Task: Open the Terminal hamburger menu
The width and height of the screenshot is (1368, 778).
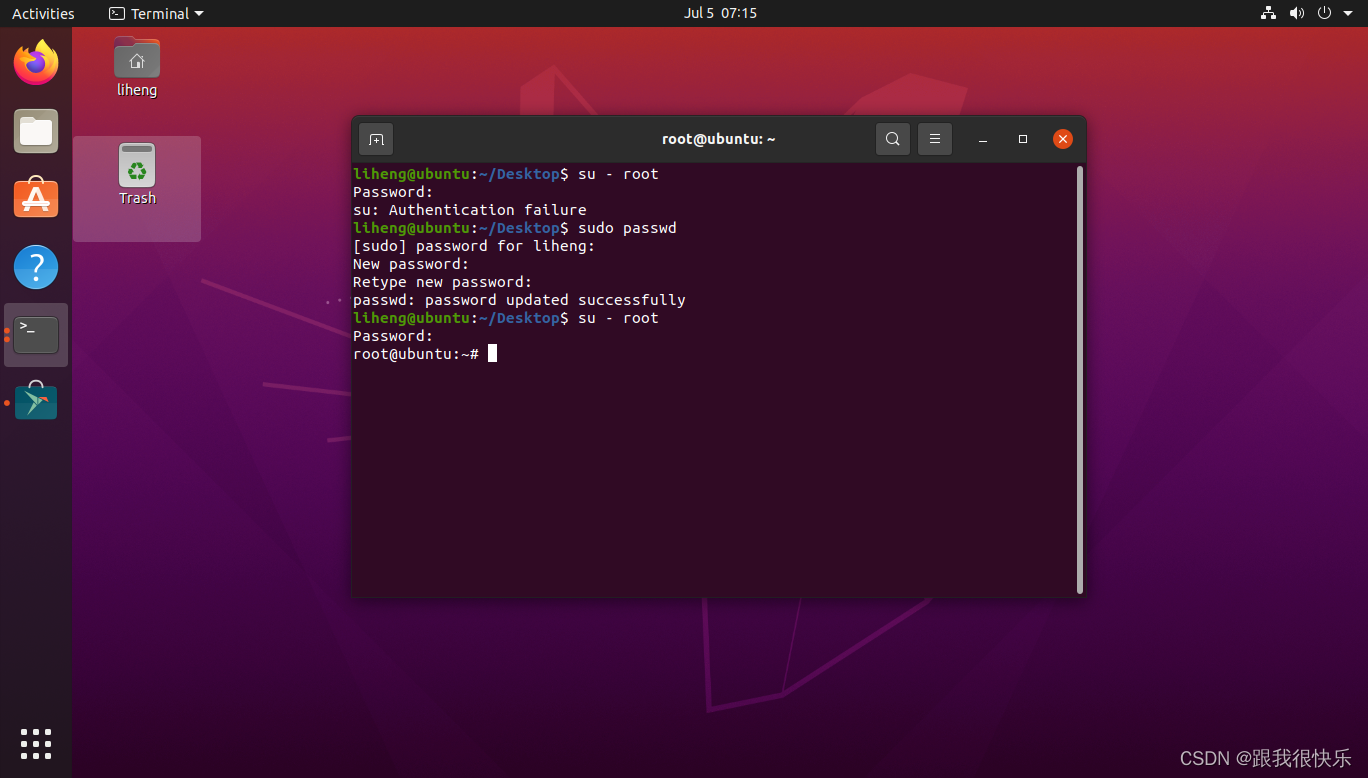Action: [935, 139]
